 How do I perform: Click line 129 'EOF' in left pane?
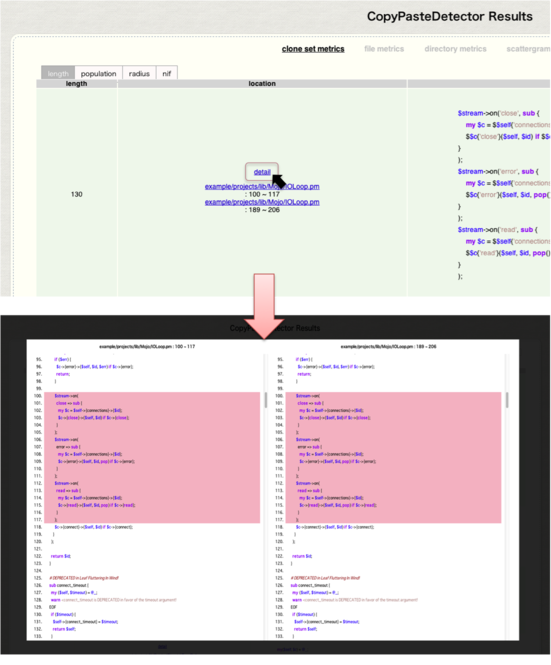[x=53, y=607]
